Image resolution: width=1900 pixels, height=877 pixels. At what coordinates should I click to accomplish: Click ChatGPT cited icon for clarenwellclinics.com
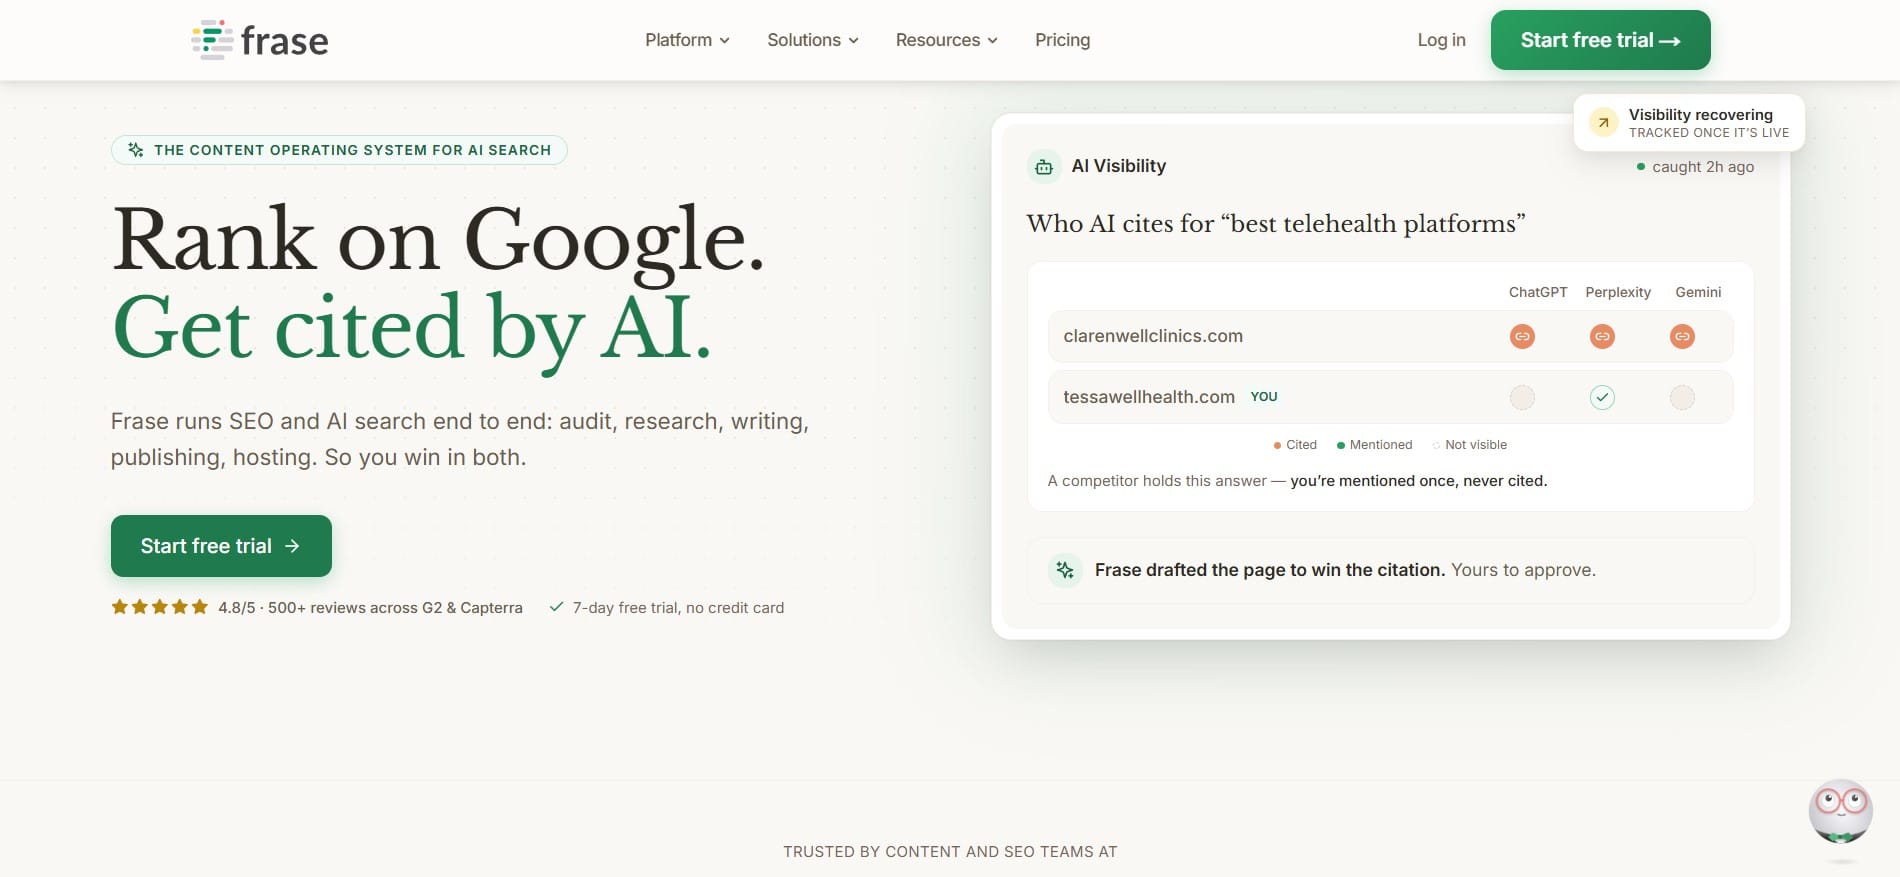1522,337
